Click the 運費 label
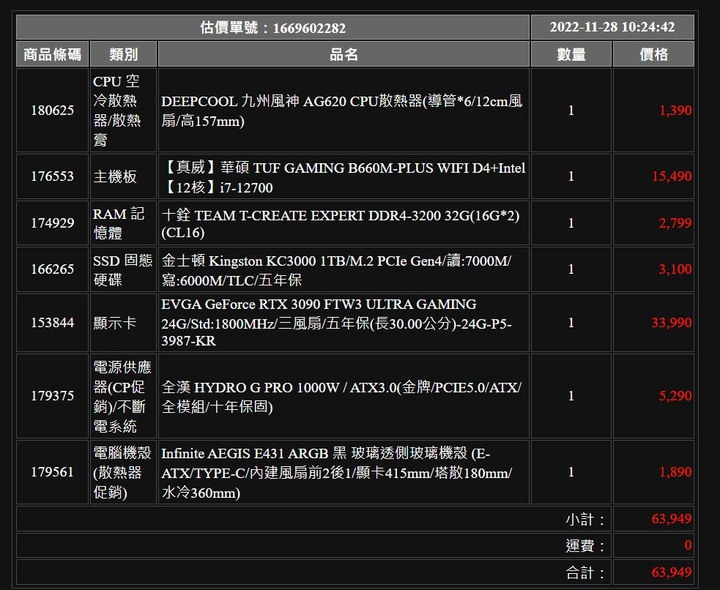The height and width of the screenshot is (590, 720). [585, 546]
